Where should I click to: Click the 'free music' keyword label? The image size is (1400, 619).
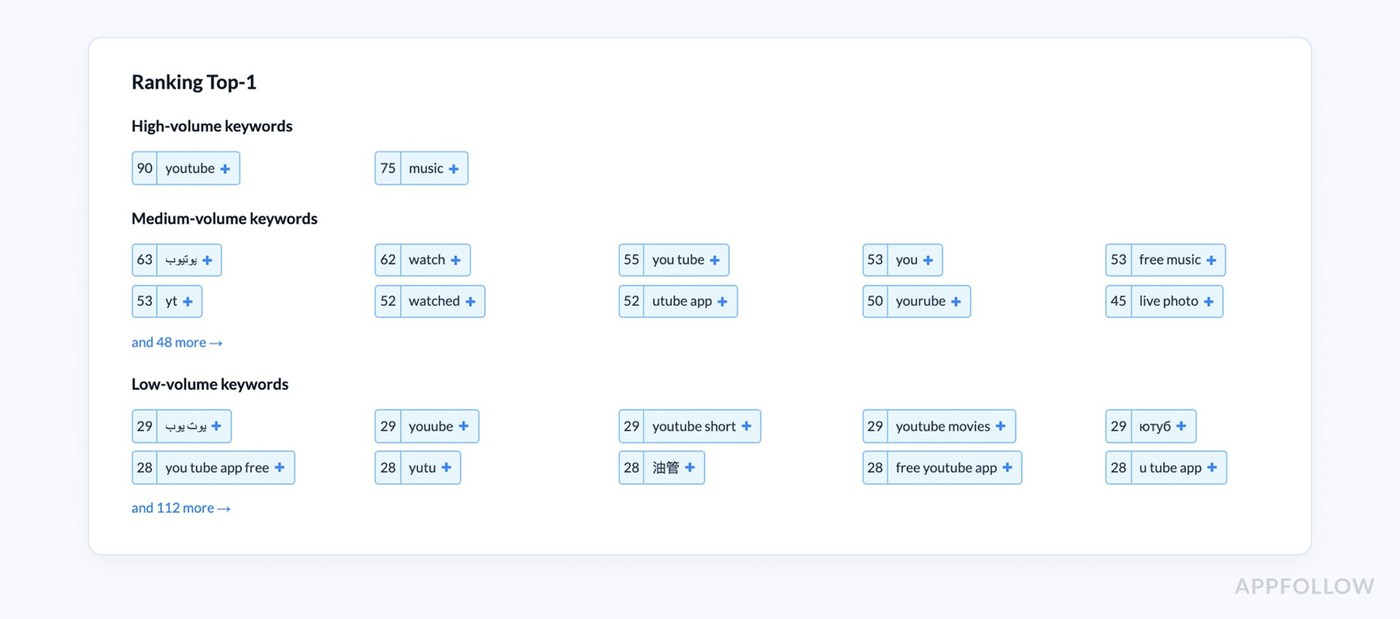[1170, 260]
